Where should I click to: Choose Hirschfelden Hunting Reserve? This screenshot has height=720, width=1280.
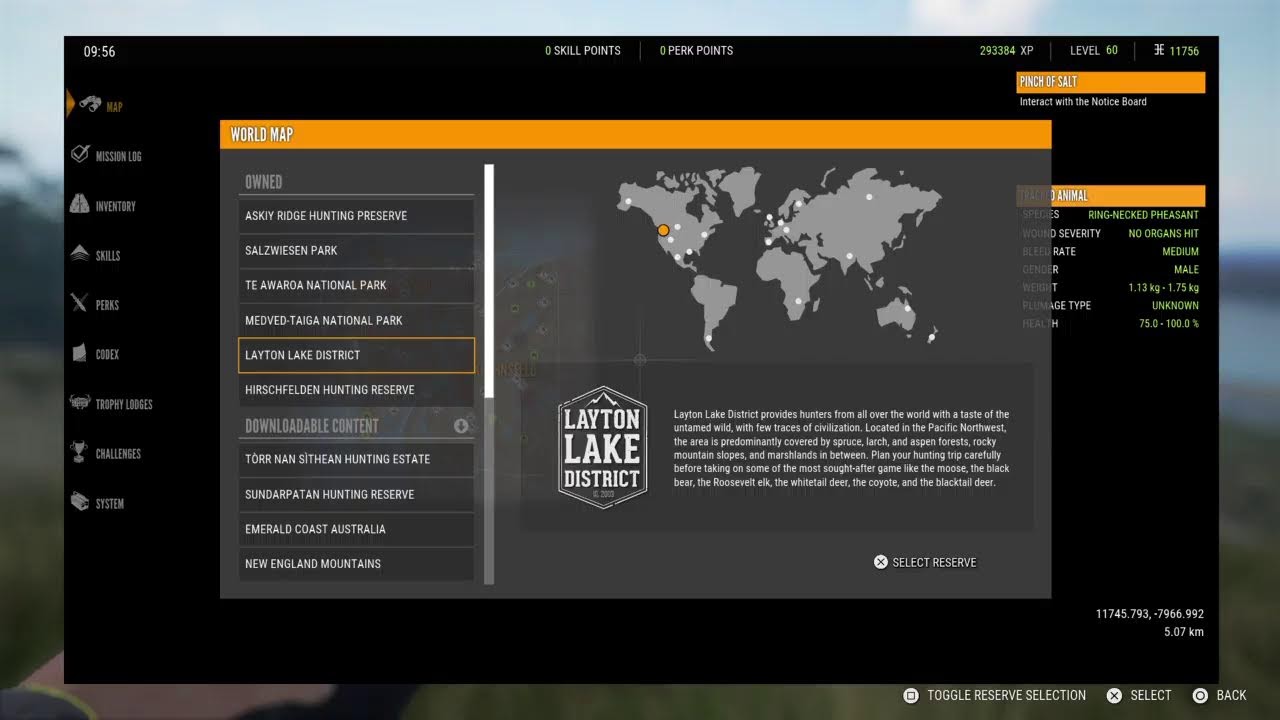click(356, 390)
